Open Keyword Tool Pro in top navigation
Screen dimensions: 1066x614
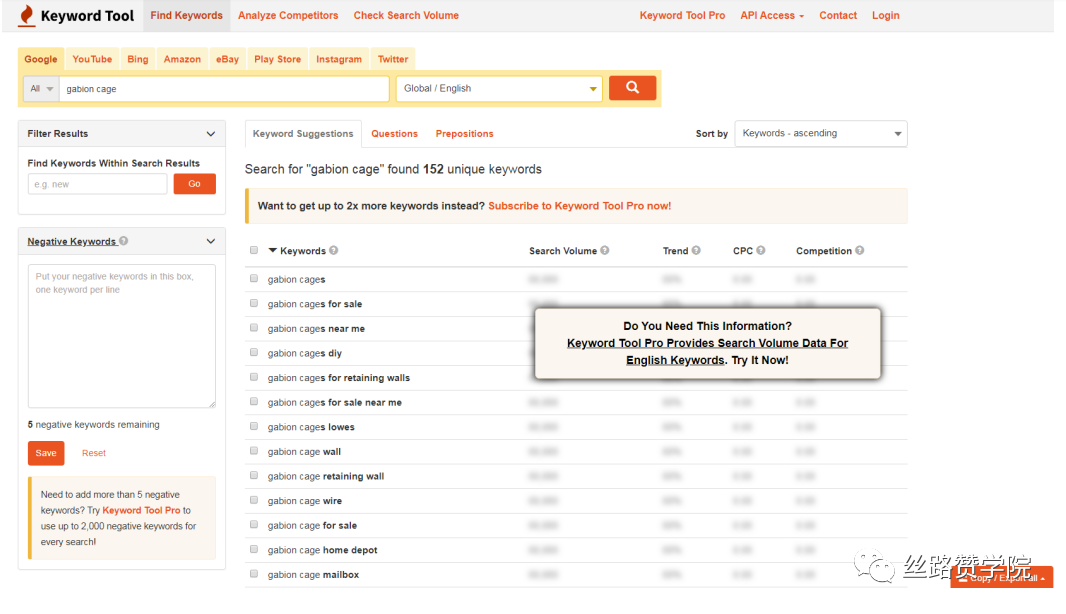682,15
